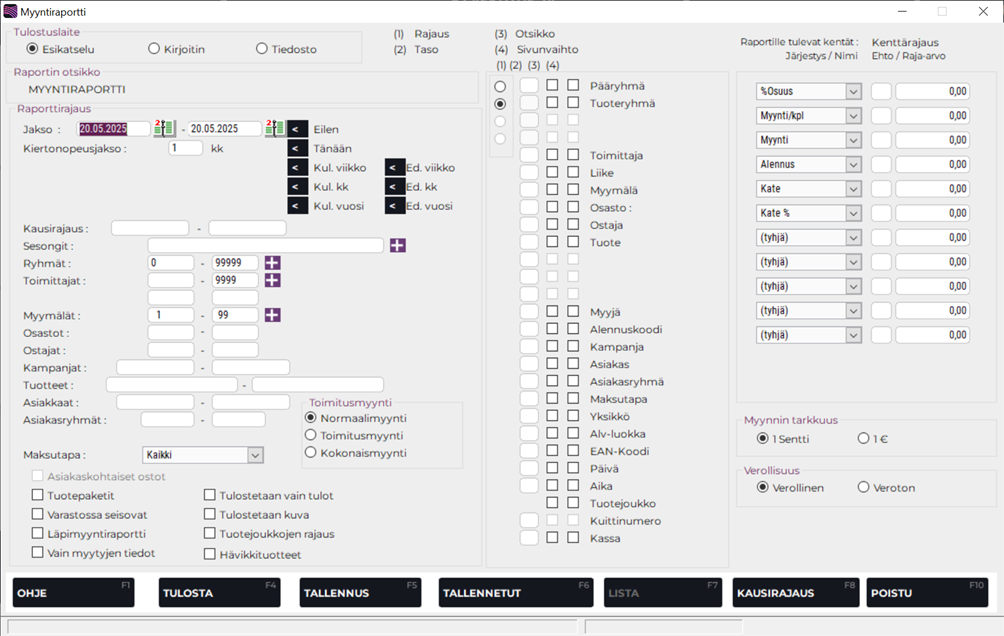Click the plus icon on Ryhmät row

coord(272,263)
